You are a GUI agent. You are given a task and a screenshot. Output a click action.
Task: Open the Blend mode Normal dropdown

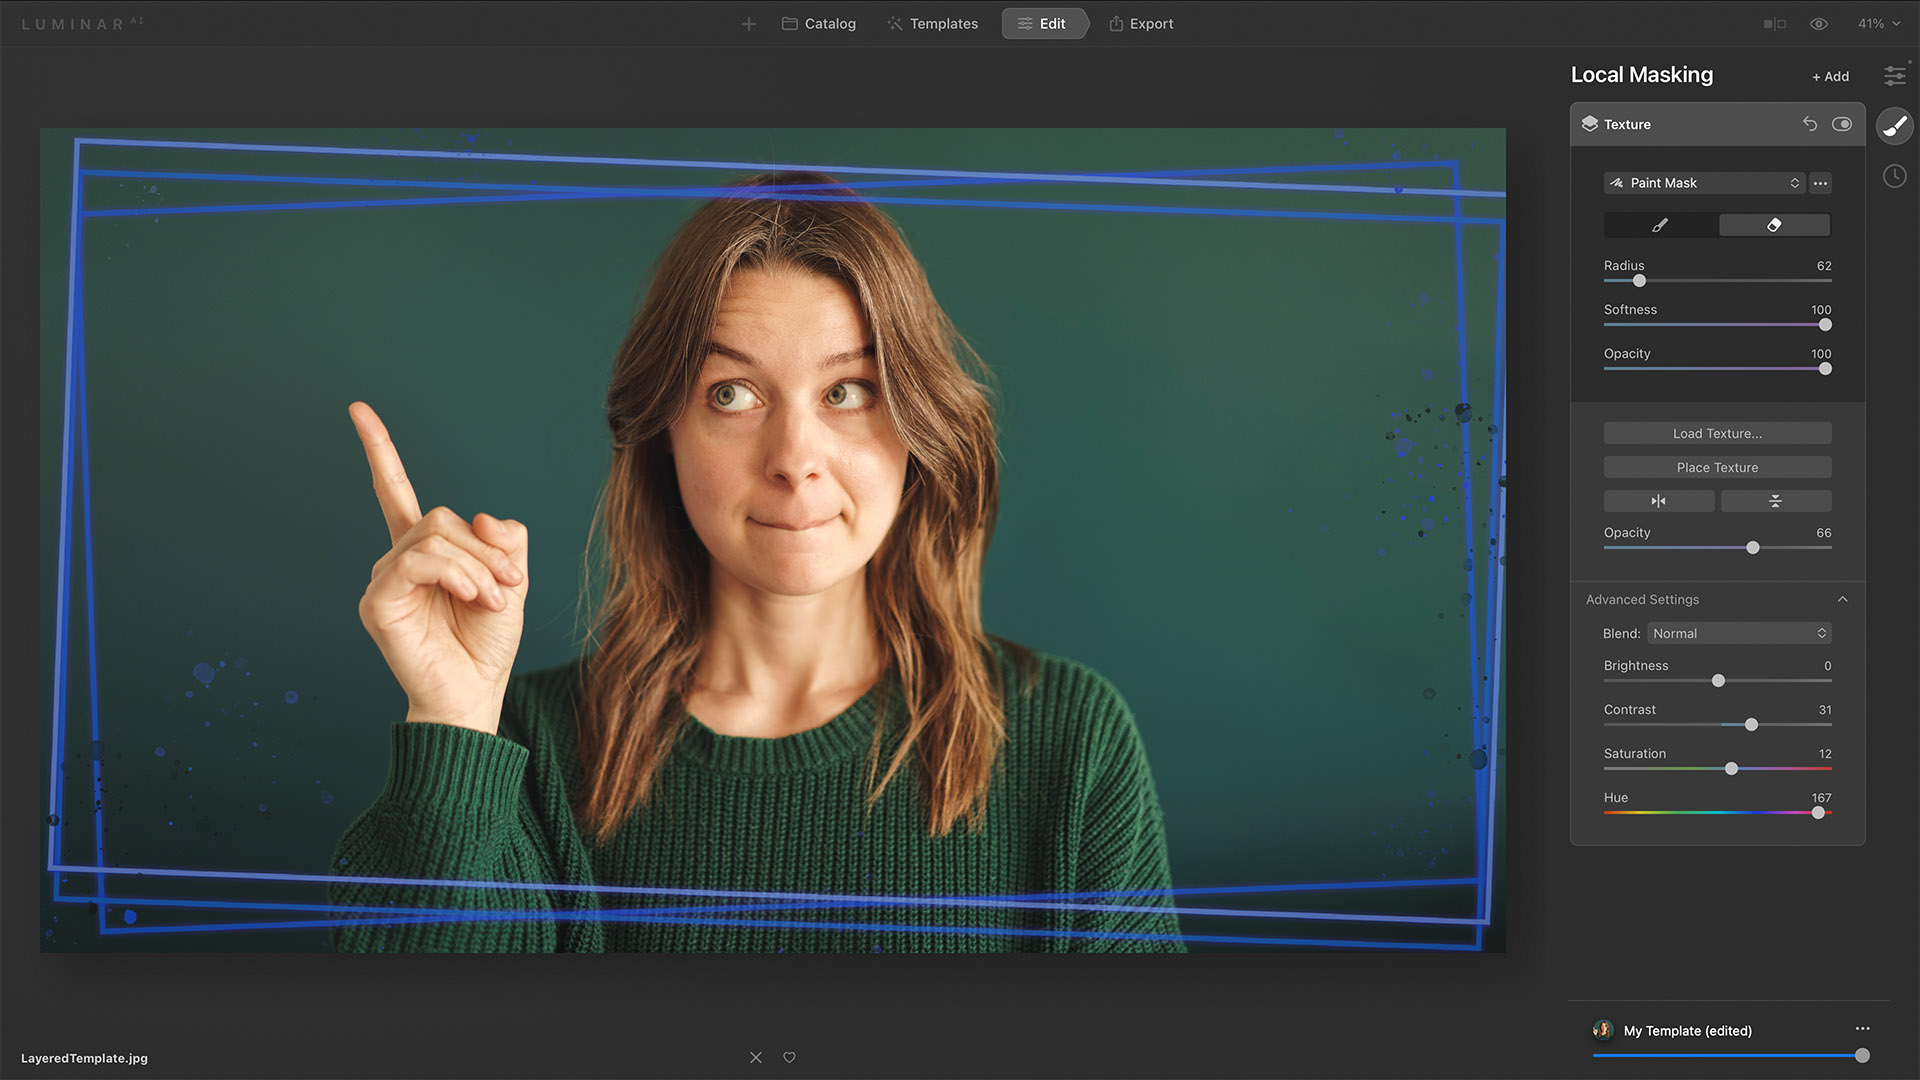click(1738, 634)
